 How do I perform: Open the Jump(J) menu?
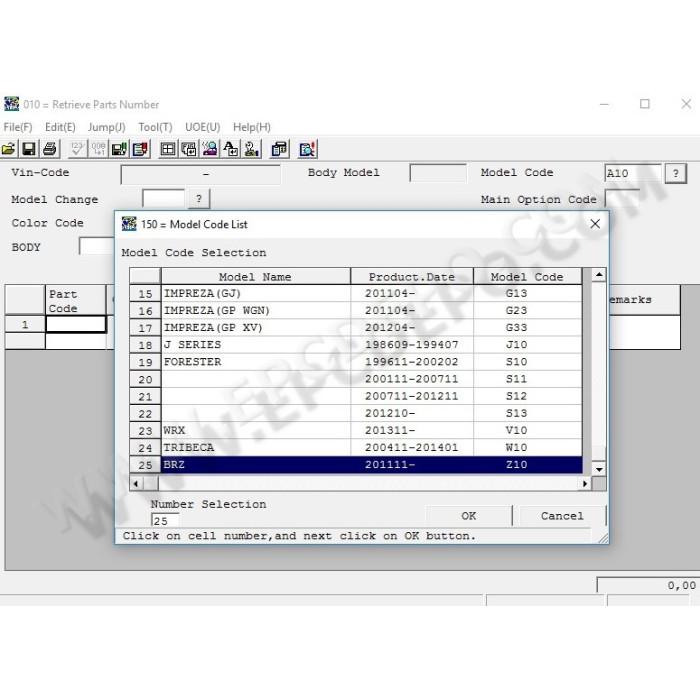click(x=106, y=127)
